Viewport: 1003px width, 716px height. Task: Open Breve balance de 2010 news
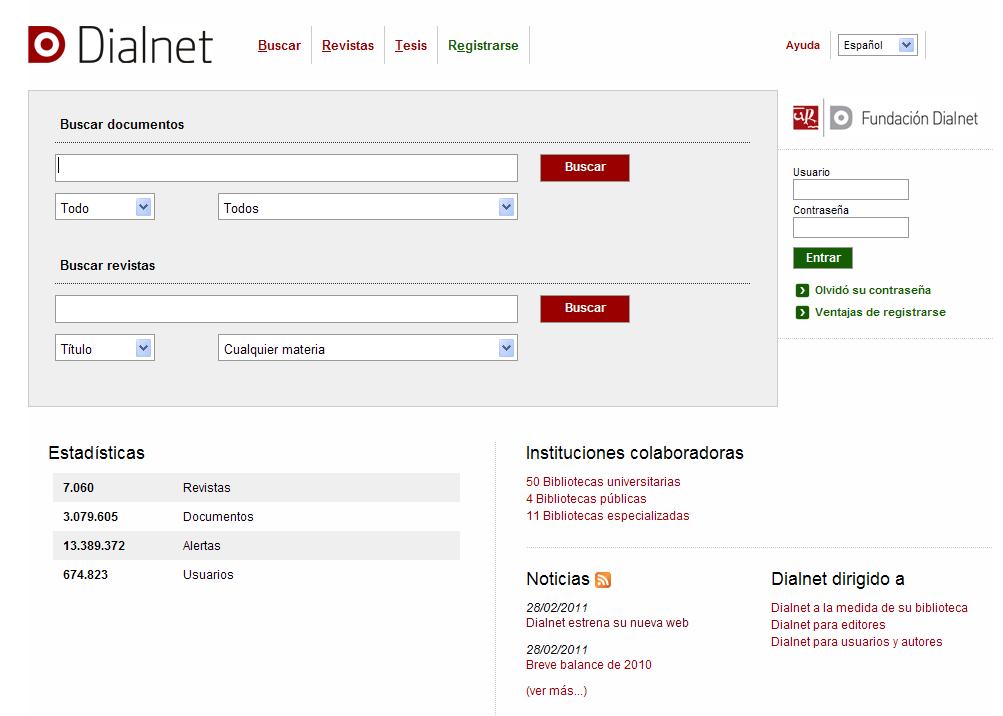coord(588,665)
